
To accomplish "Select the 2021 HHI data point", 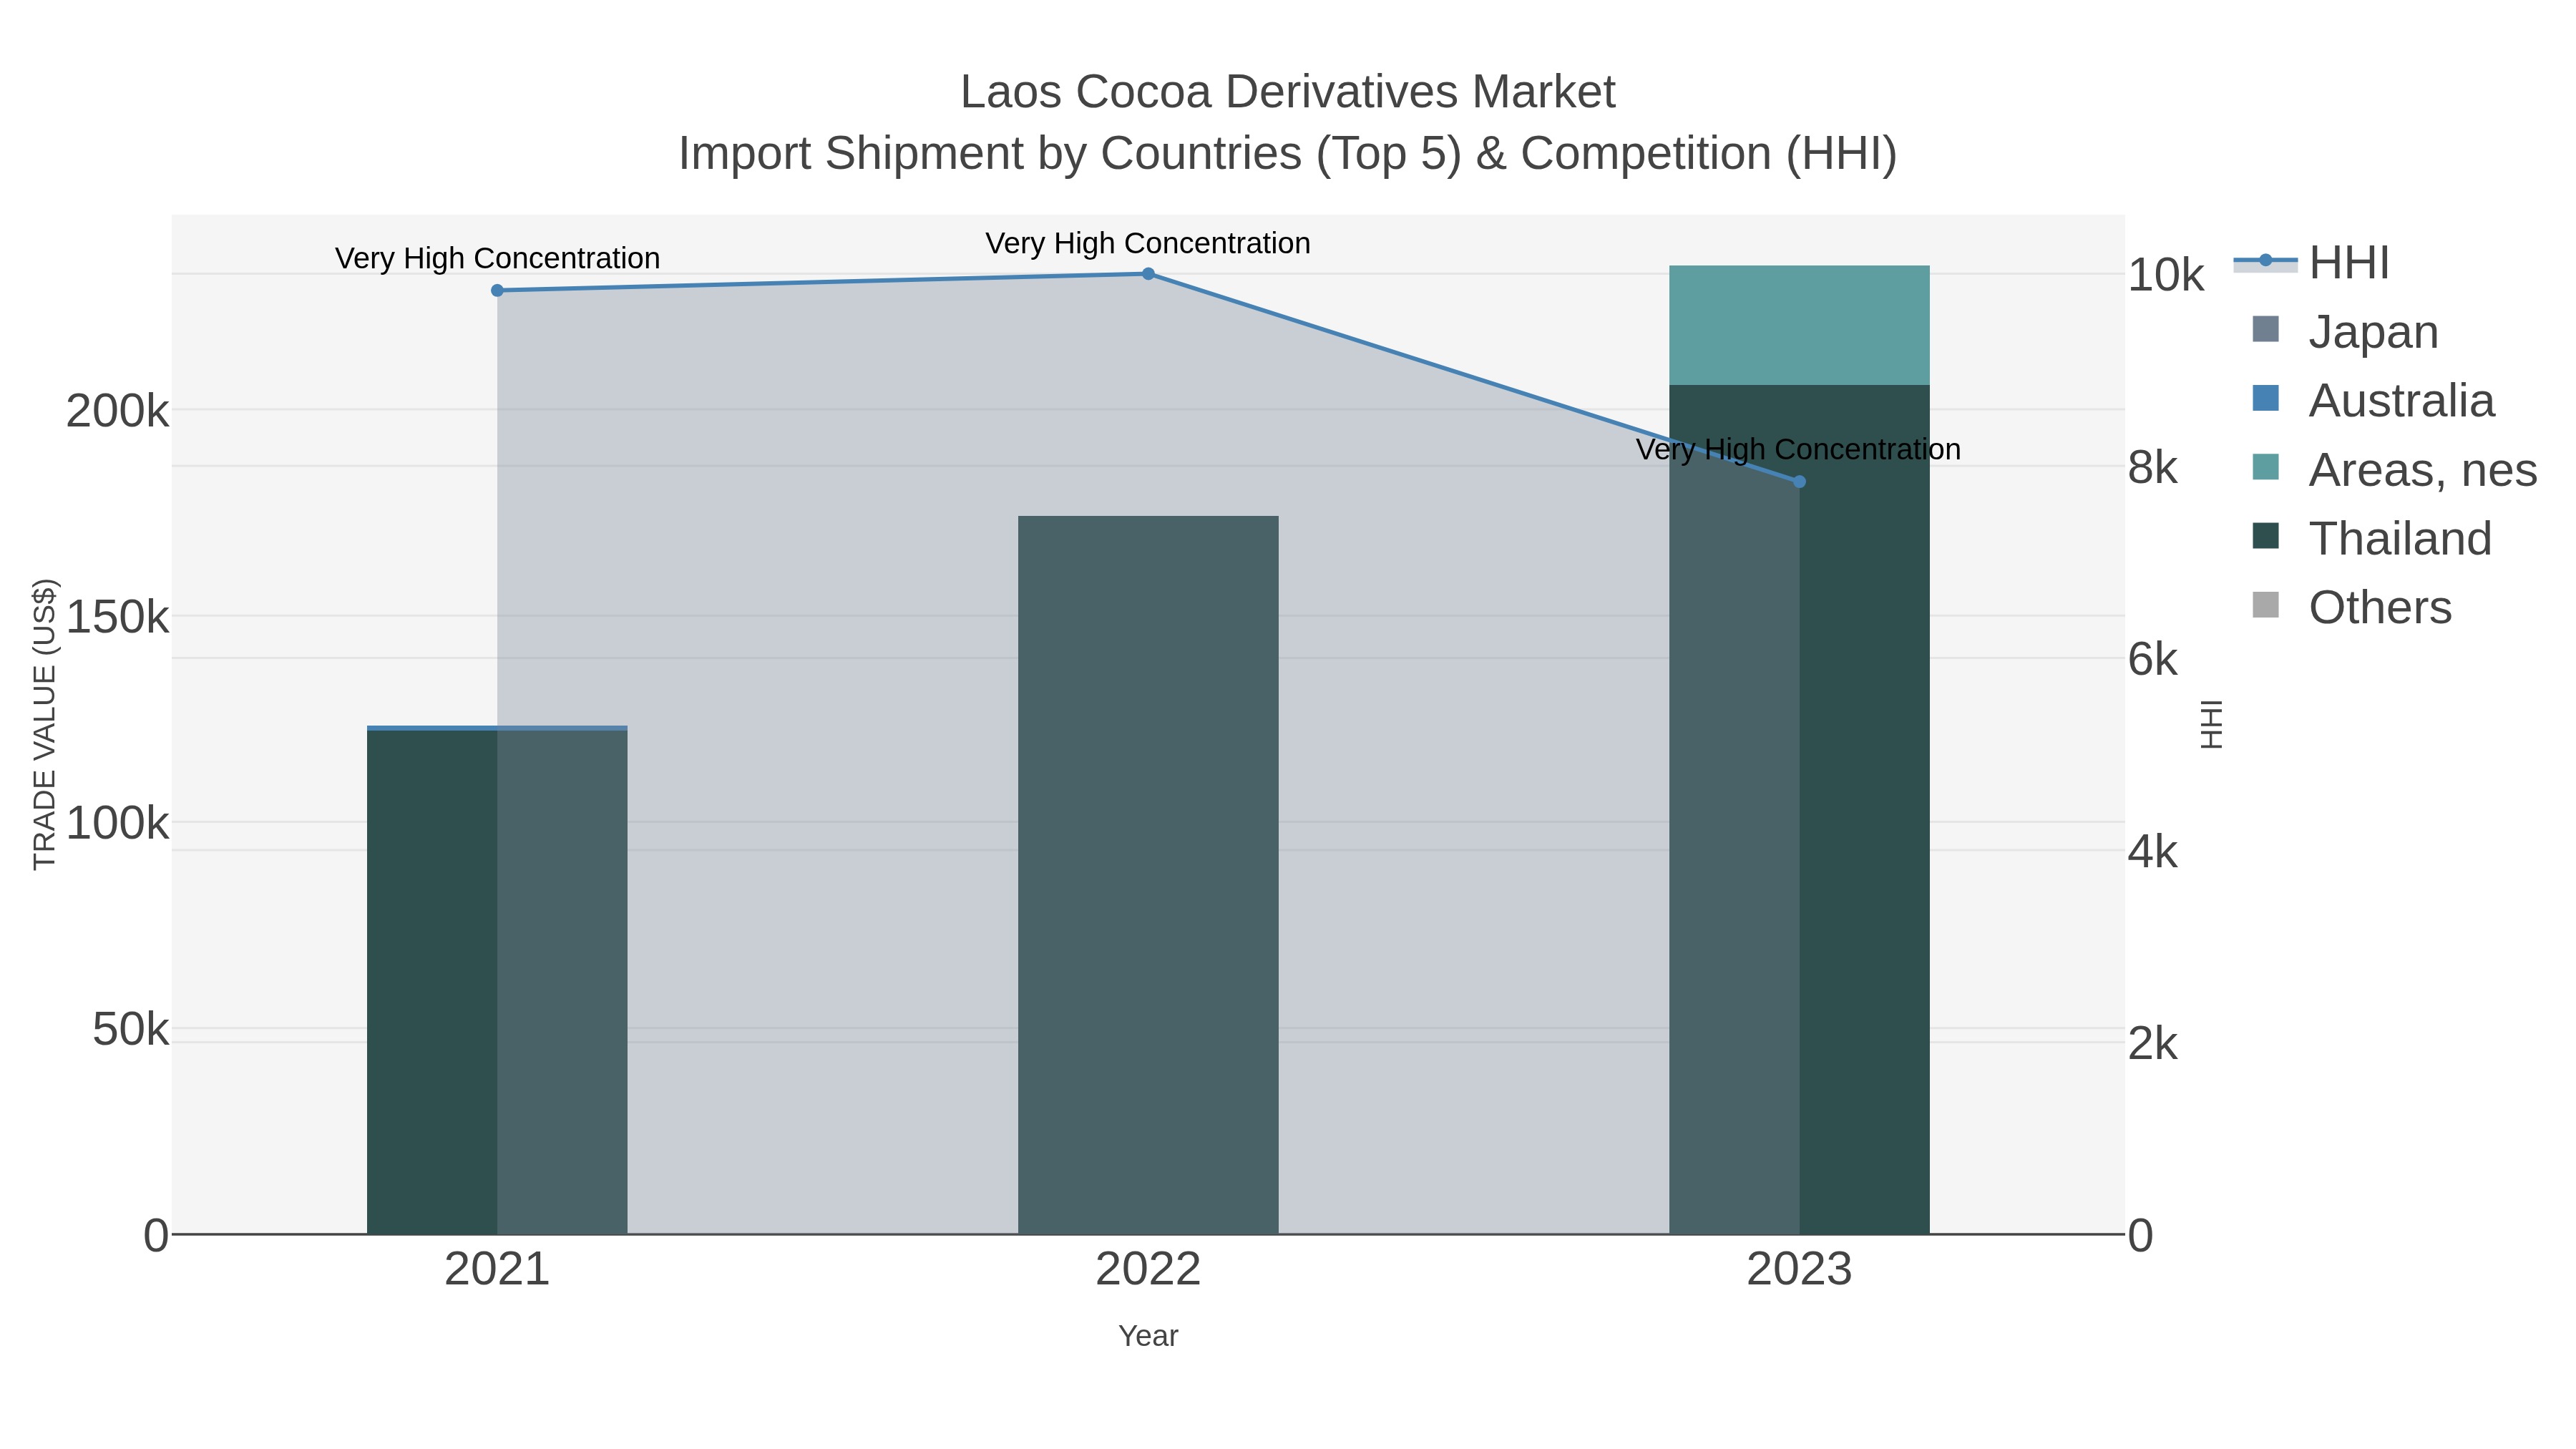I will [x=497, y=290].
